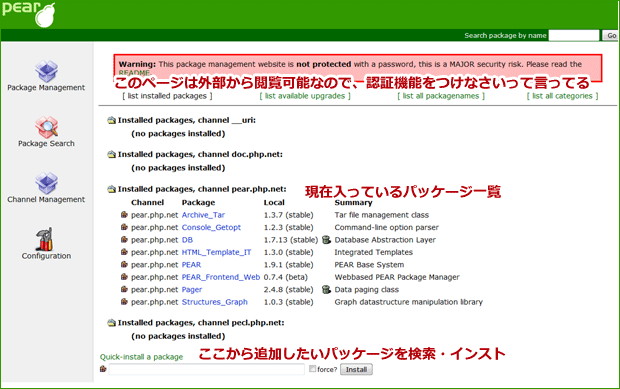Click the 0.7.4 (beta) version text
This screenshot has width=620, height=389.
(285, 277)
